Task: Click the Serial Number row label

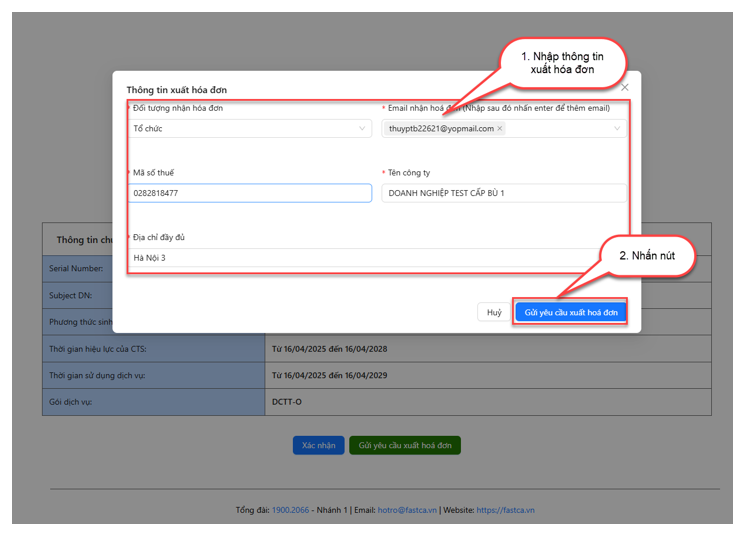Action: point(76,269)
